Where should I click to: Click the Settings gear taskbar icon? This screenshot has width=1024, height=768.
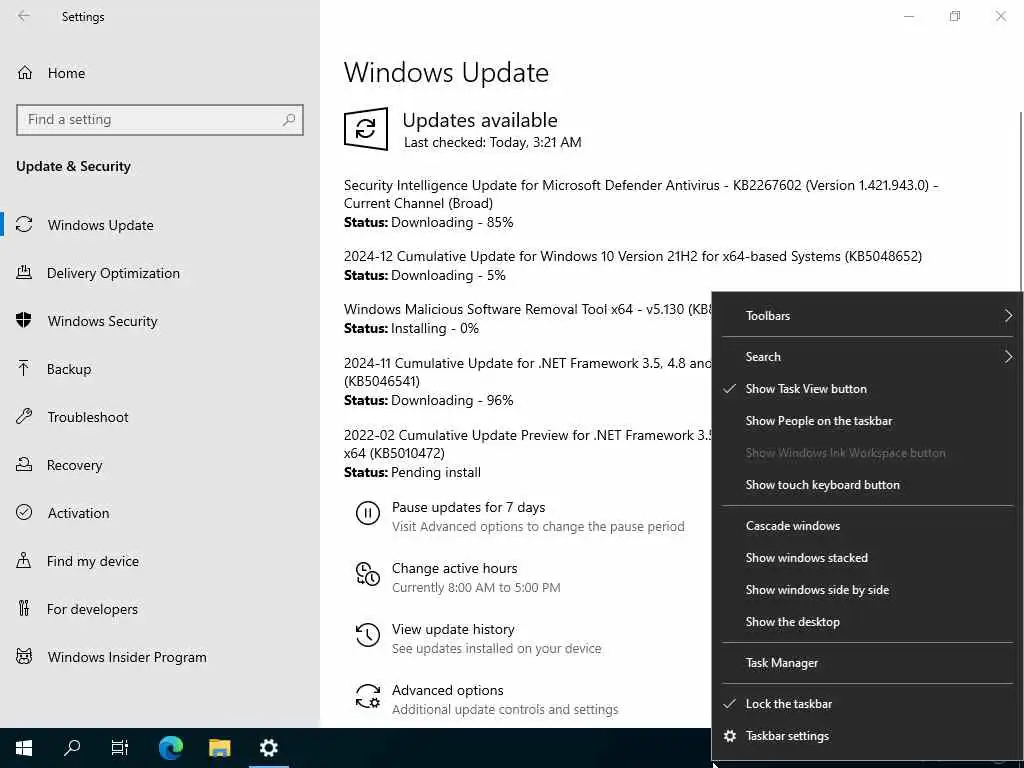pos(268,748)
